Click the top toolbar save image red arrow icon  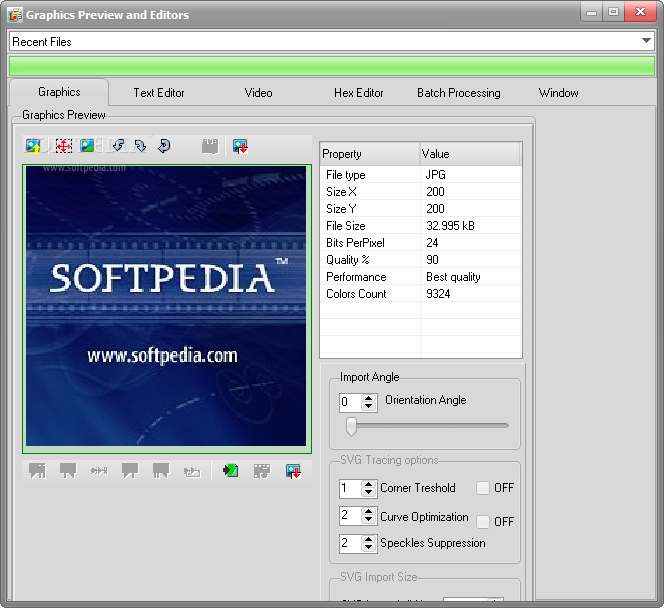click(x=241, y=146)
